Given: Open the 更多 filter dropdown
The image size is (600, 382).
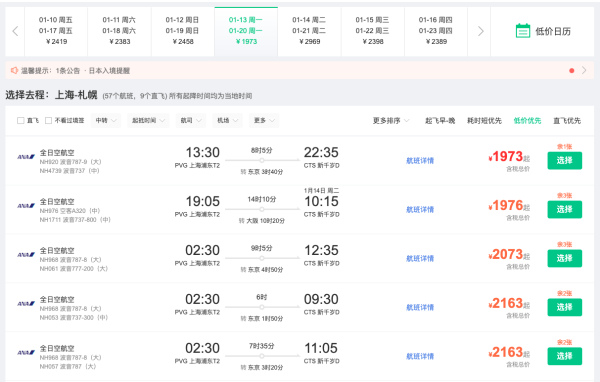Looking at the screenshot, I should [264, 121].
